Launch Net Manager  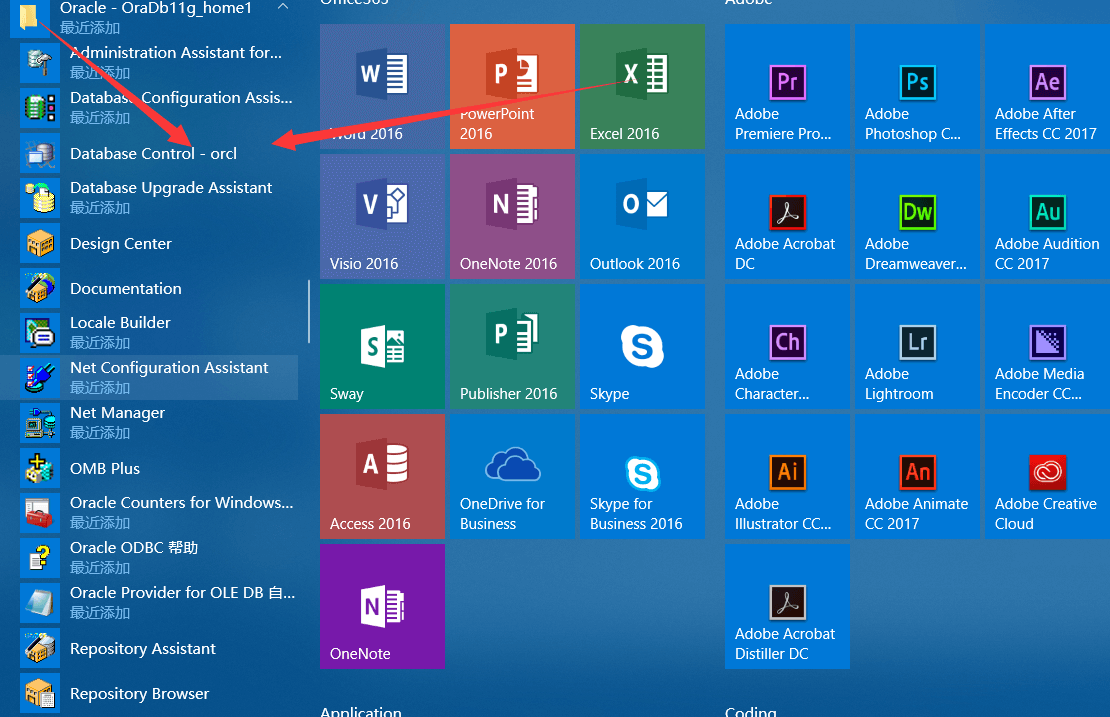[x=149, y=422]
